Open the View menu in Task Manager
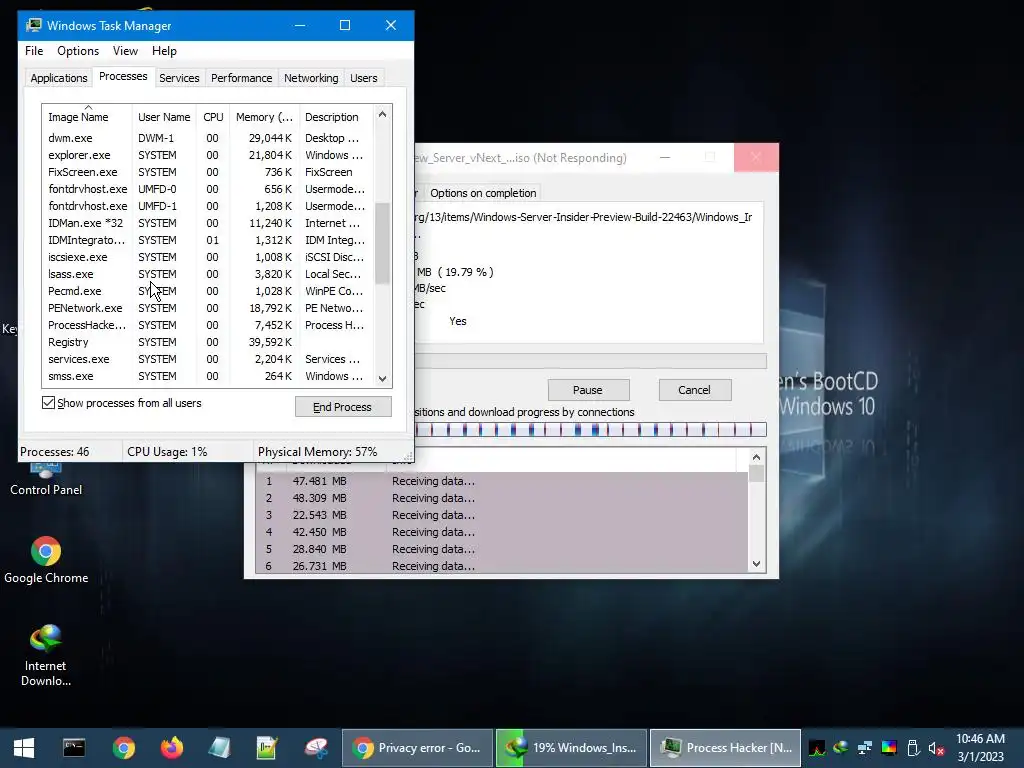 (125, 51)
